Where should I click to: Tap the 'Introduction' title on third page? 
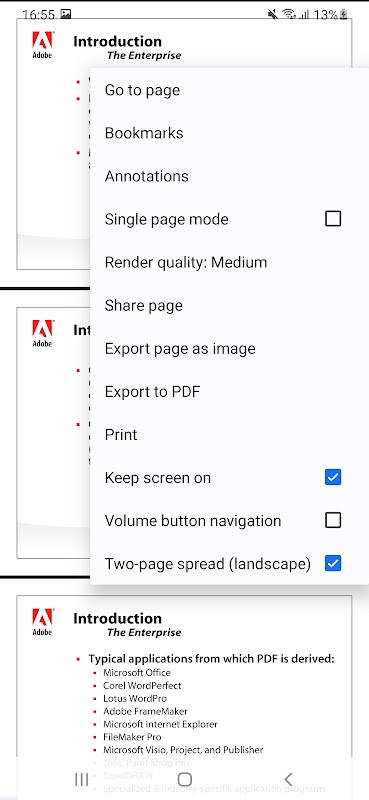(x=117, y=618)
